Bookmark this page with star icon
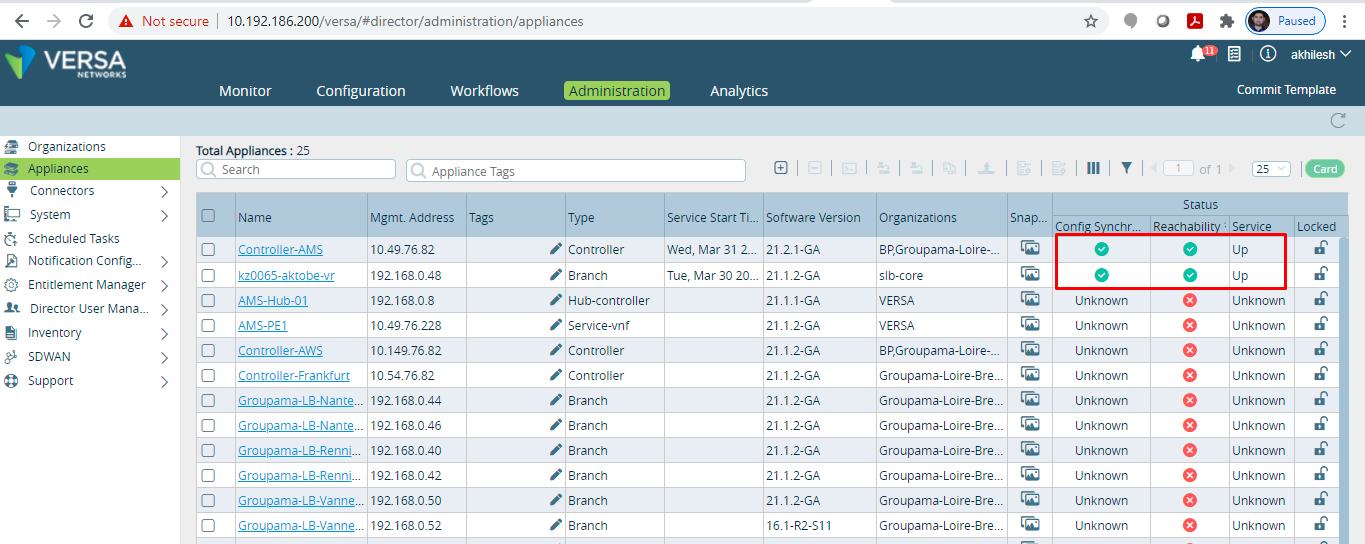This screenshot has width=1365, height=544. [x=1091, y=21]
